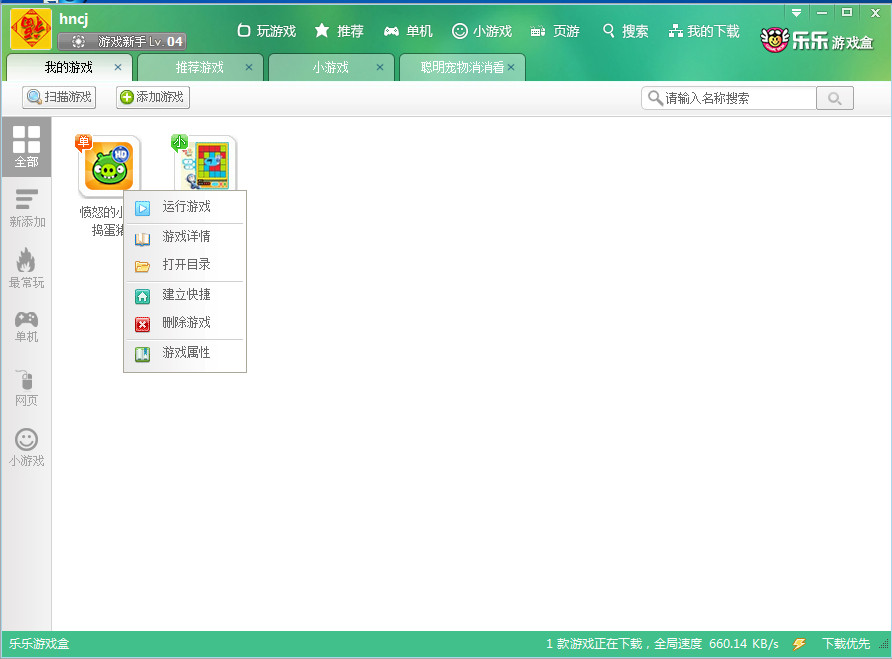Switch to the 聪明宠物消消看 tab
The image size is (892, 659).
coord(462,68)
